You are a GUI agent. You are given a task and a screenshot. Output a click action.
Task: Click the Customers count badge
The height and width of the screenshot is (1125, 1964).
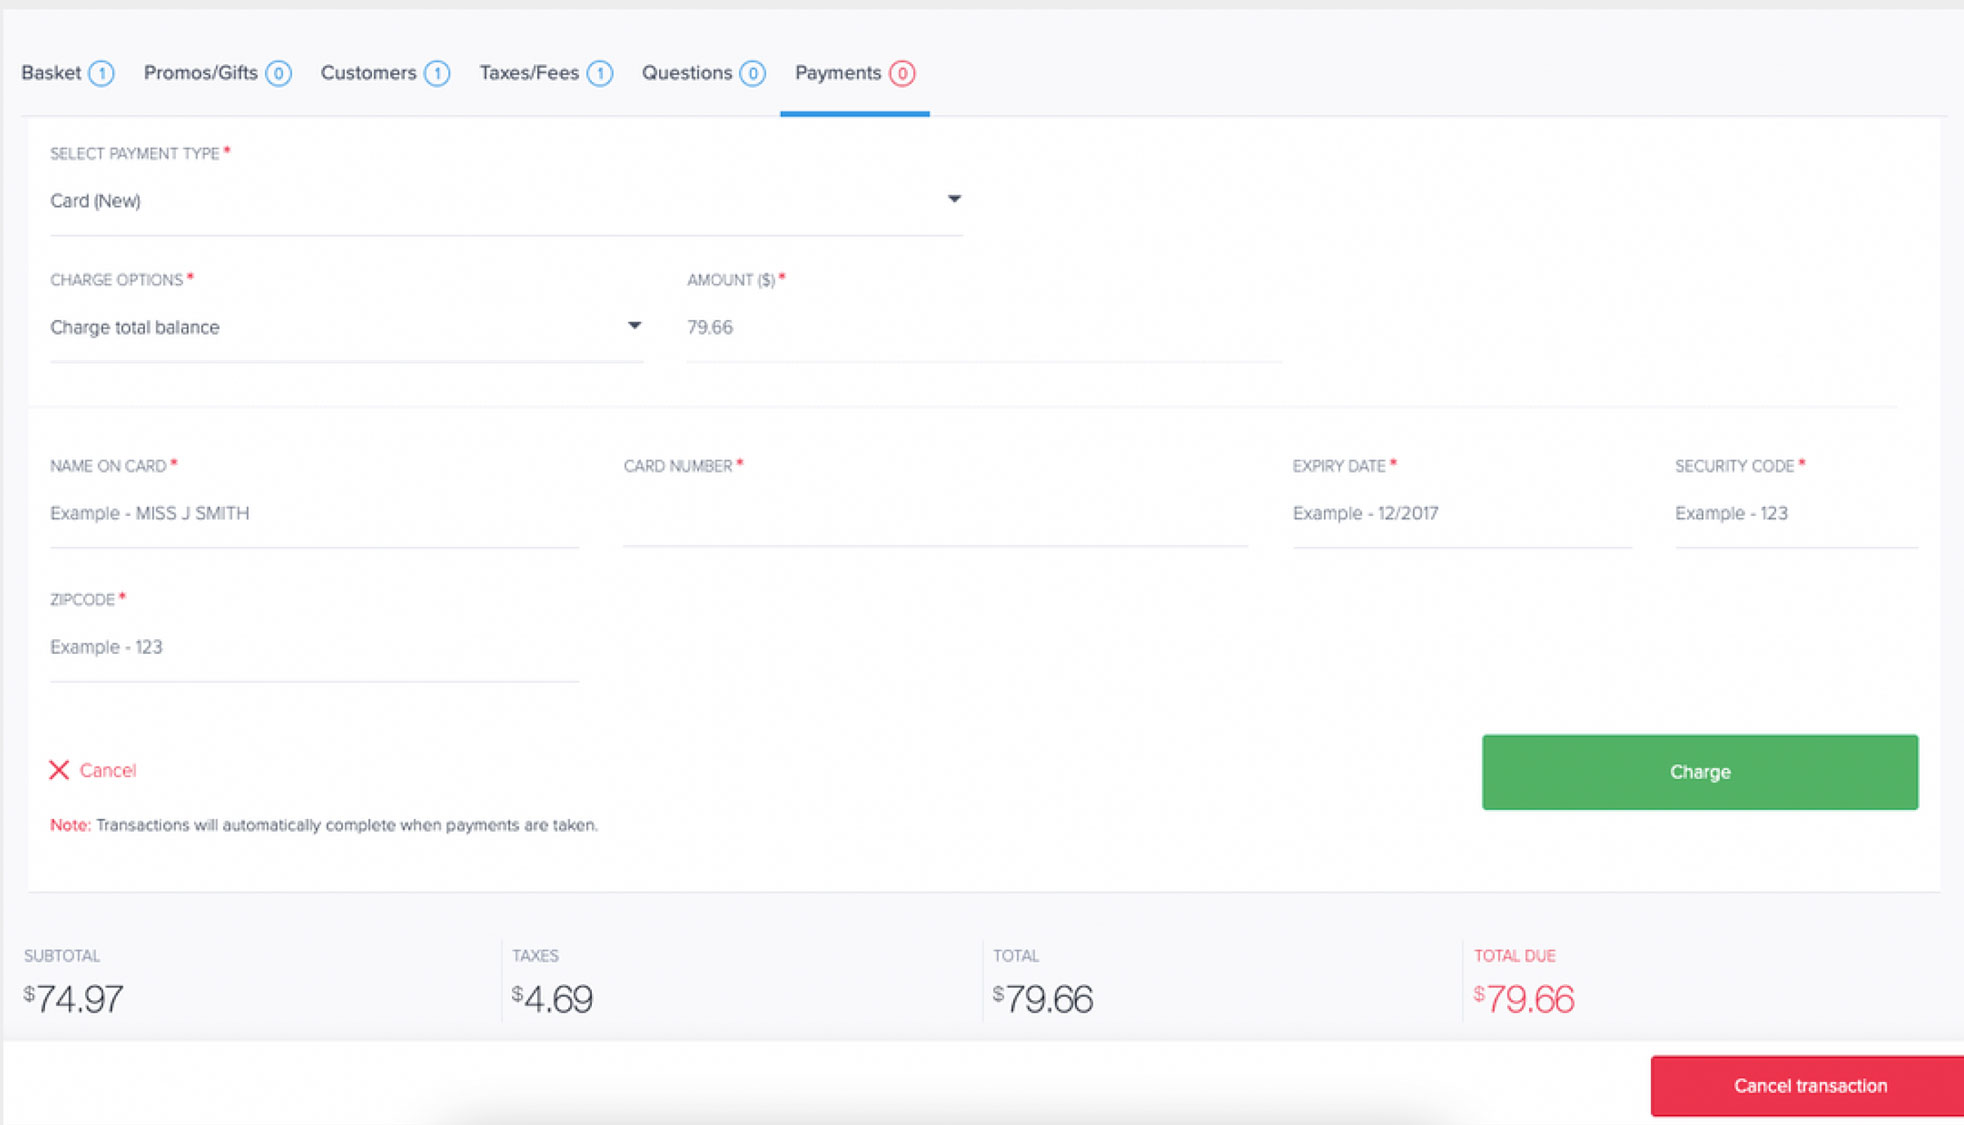coord(437,73)
